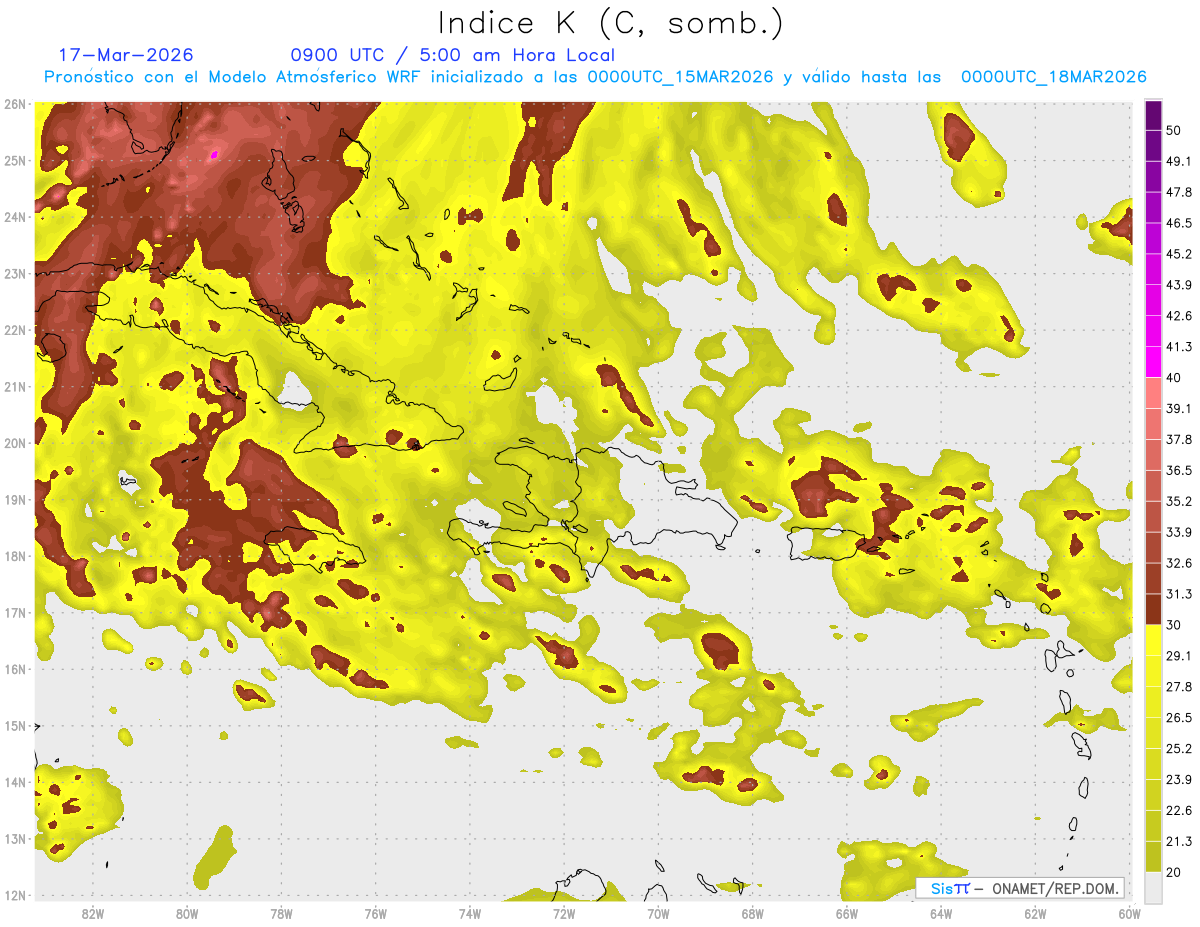Click colorbar label '21.3'

click(x=1179, y=841)
